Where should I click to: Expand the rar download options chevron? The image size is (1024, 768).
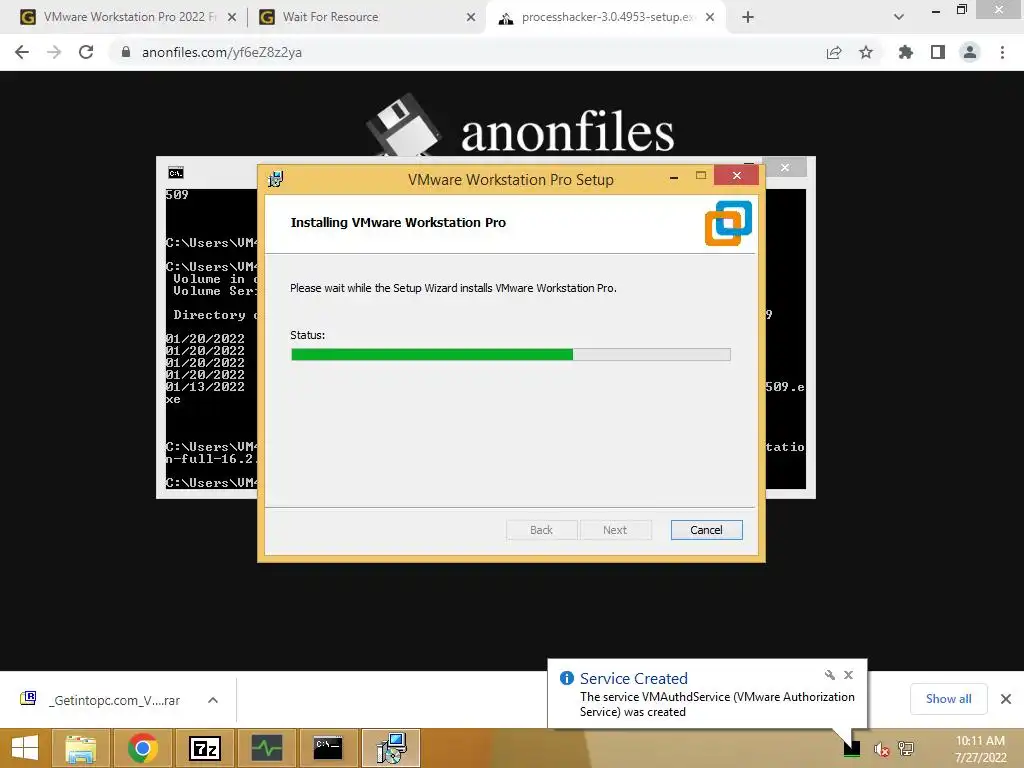coord(213,700)
